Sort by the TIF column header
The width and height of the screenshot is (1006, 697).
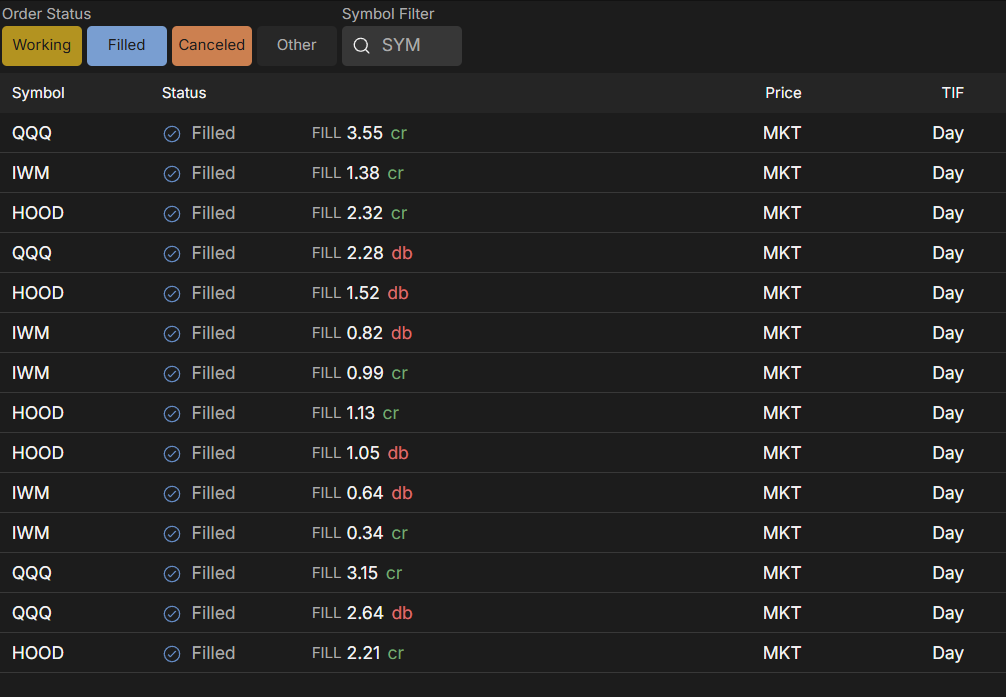point(953,93)
